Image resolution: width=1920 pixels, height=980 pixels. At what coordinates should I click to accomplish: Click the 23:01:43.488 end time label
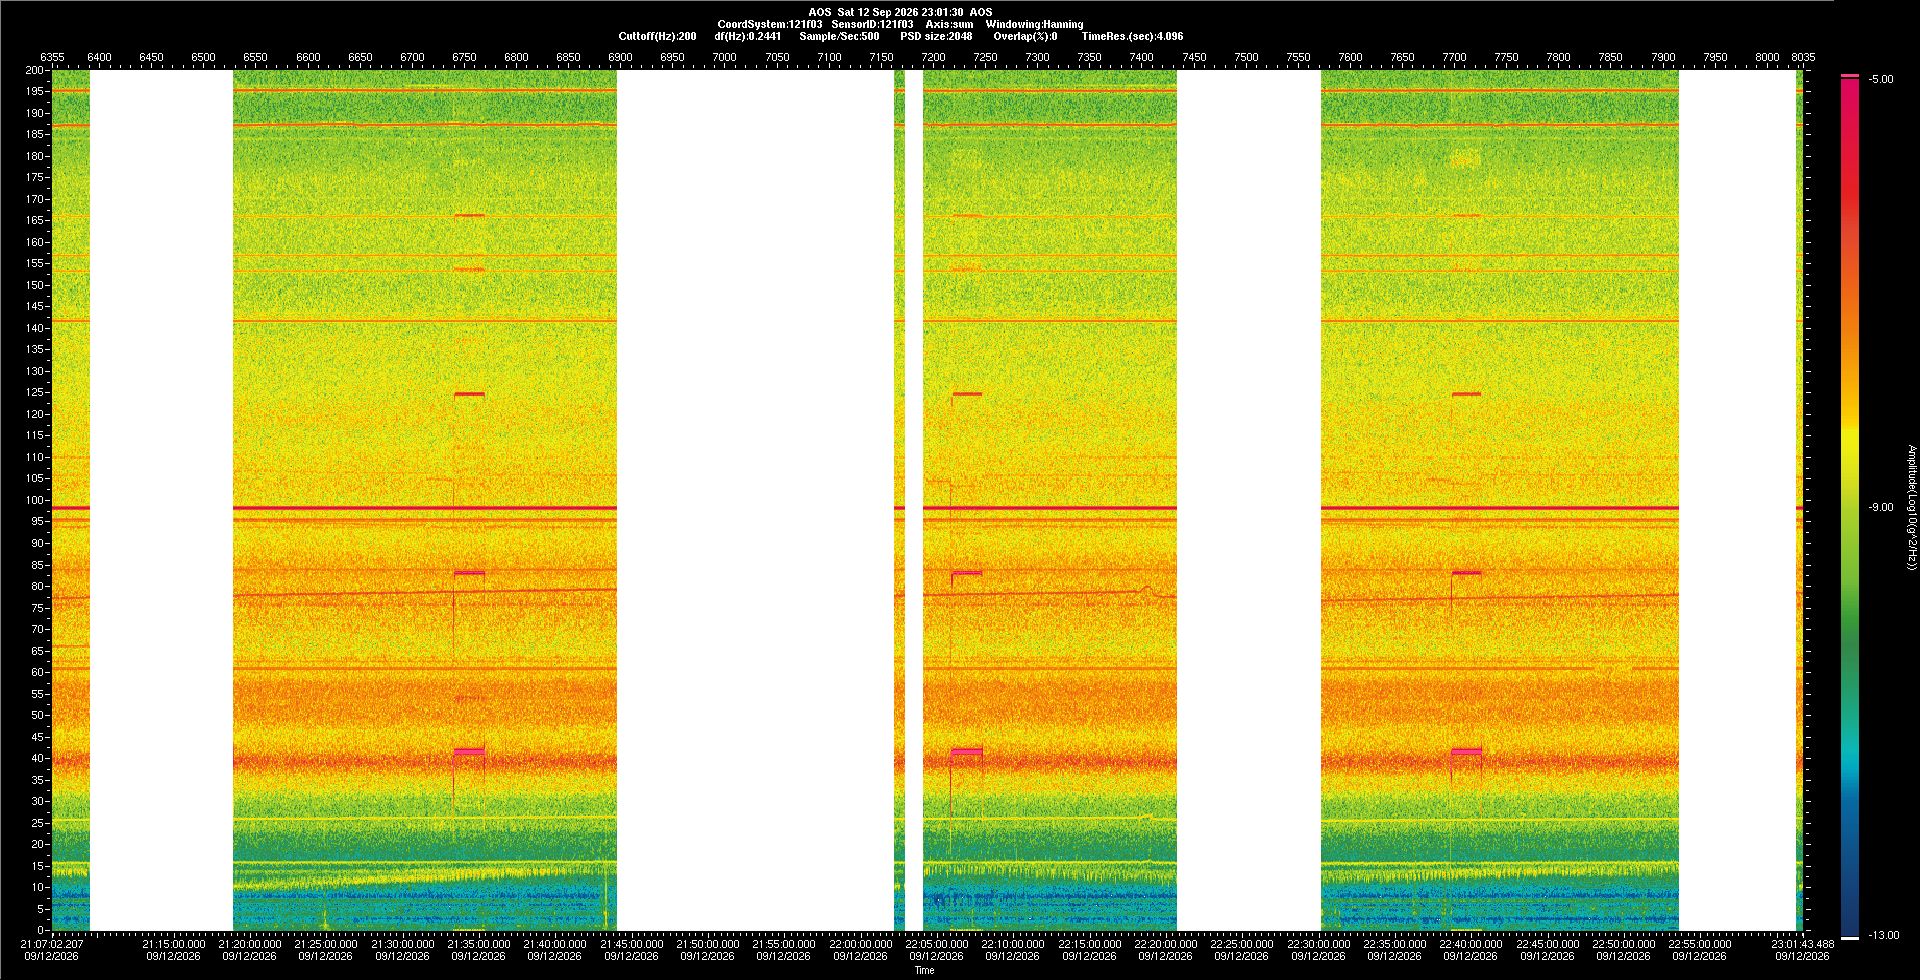(1803, 943)
